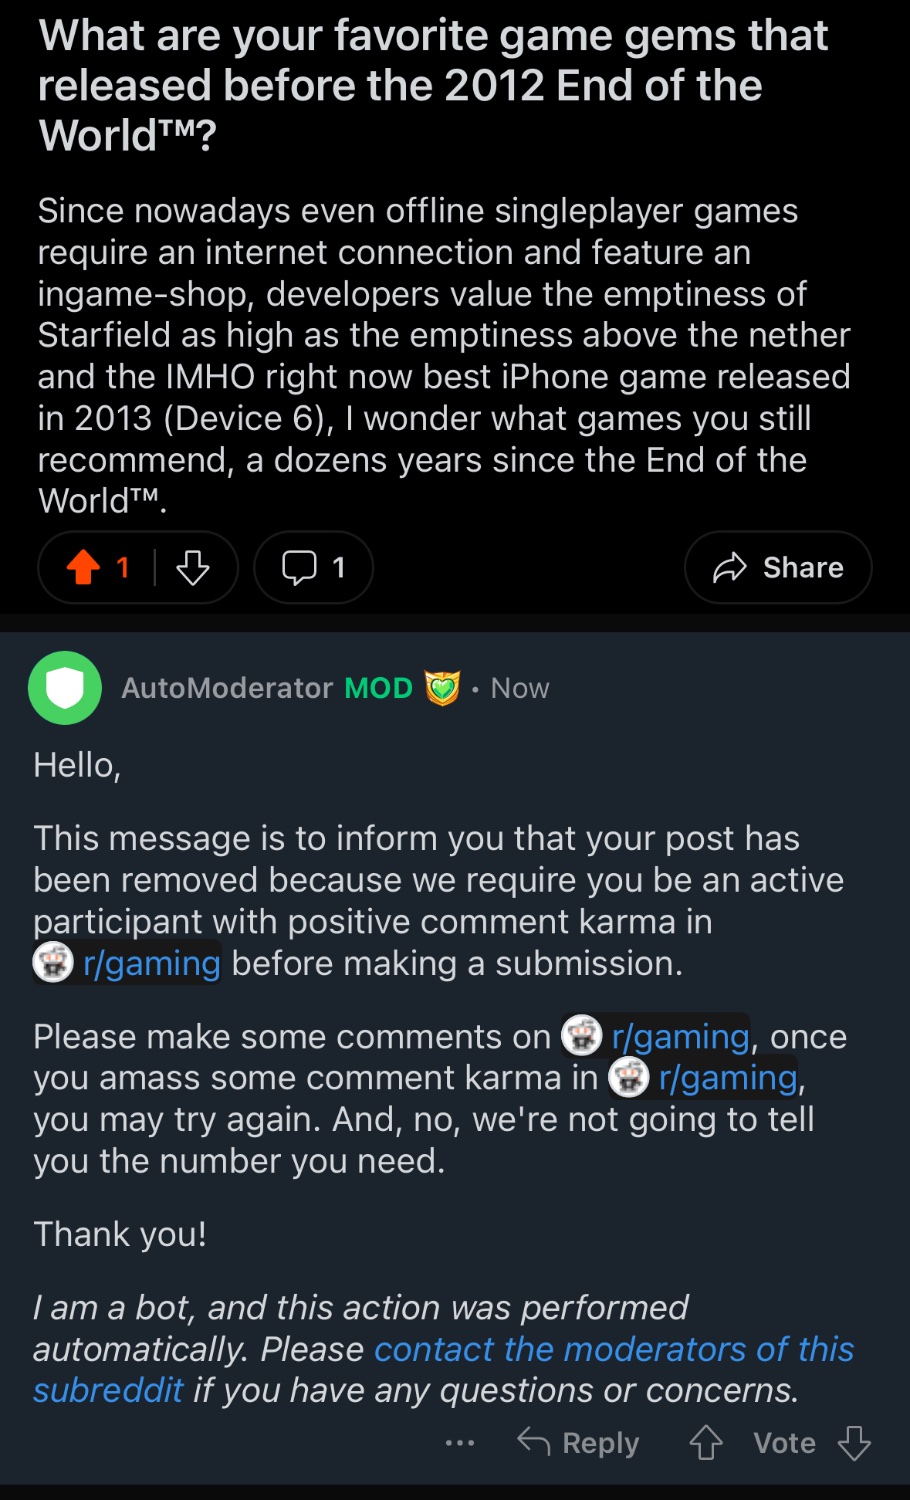Open r/gaming link before 'before making a submission'

tap(151, 963)
